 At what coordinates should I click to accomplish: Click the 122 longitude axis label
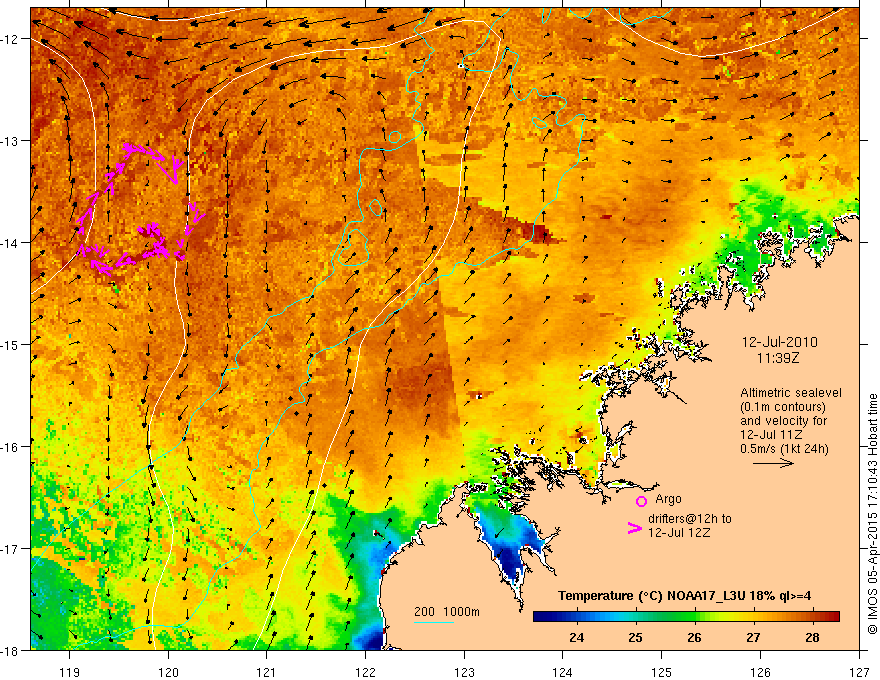(x=365, y=672)
